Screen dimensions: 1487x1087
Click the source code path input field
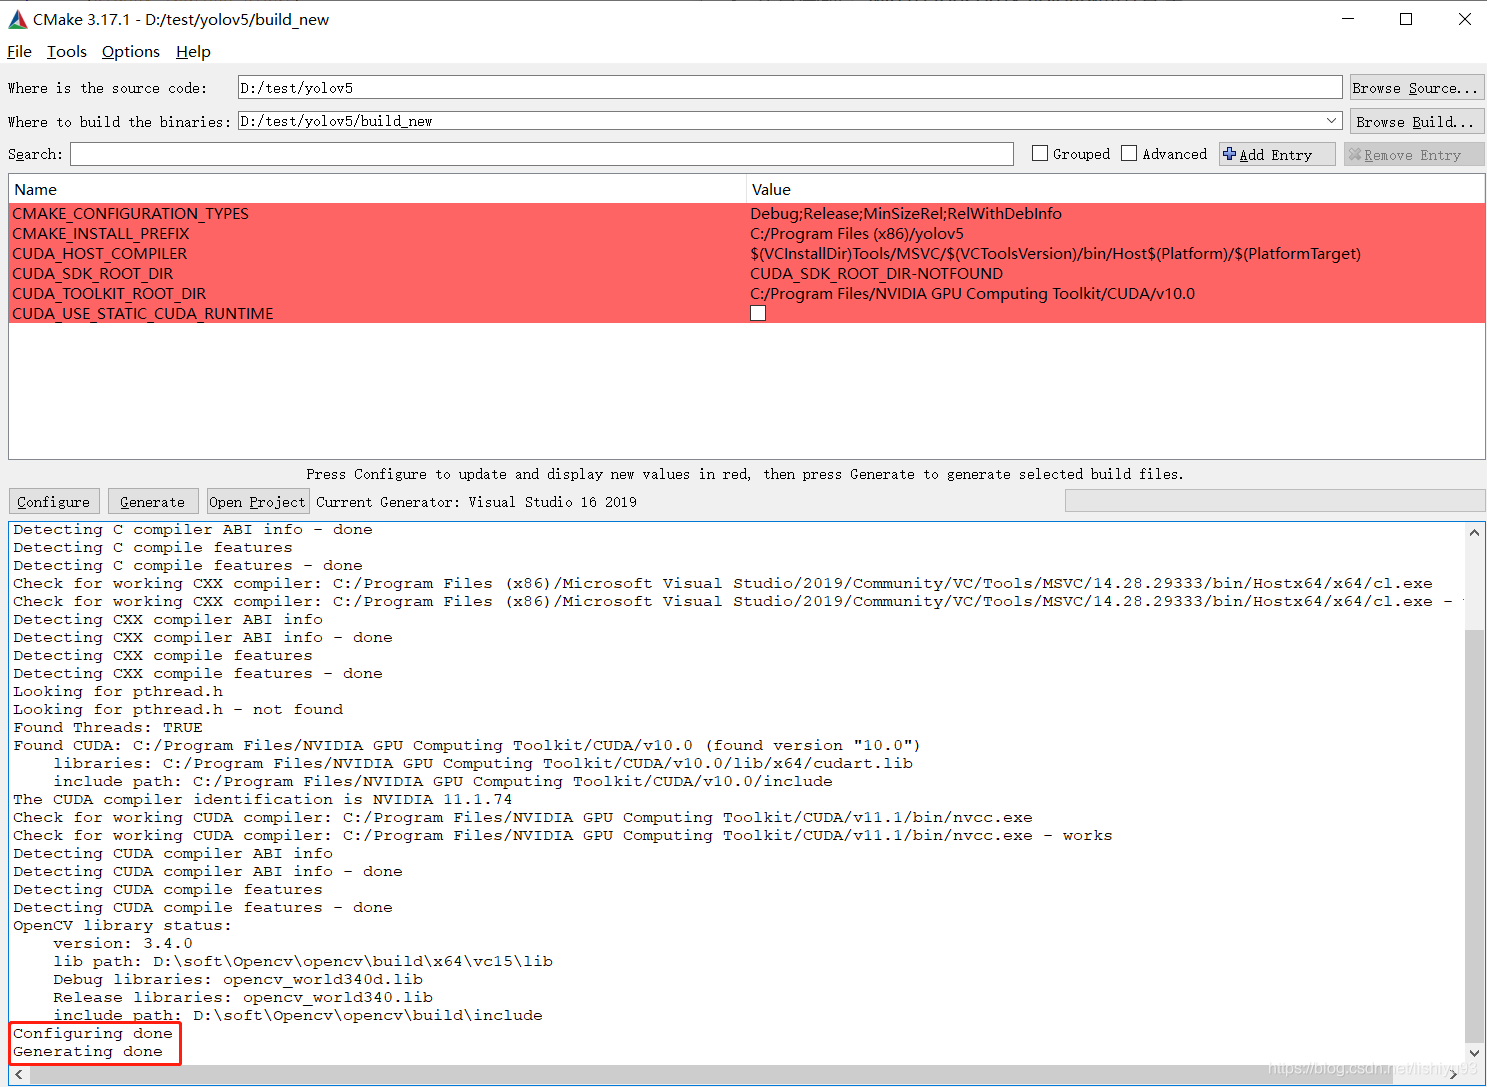(x=790, y=88)
